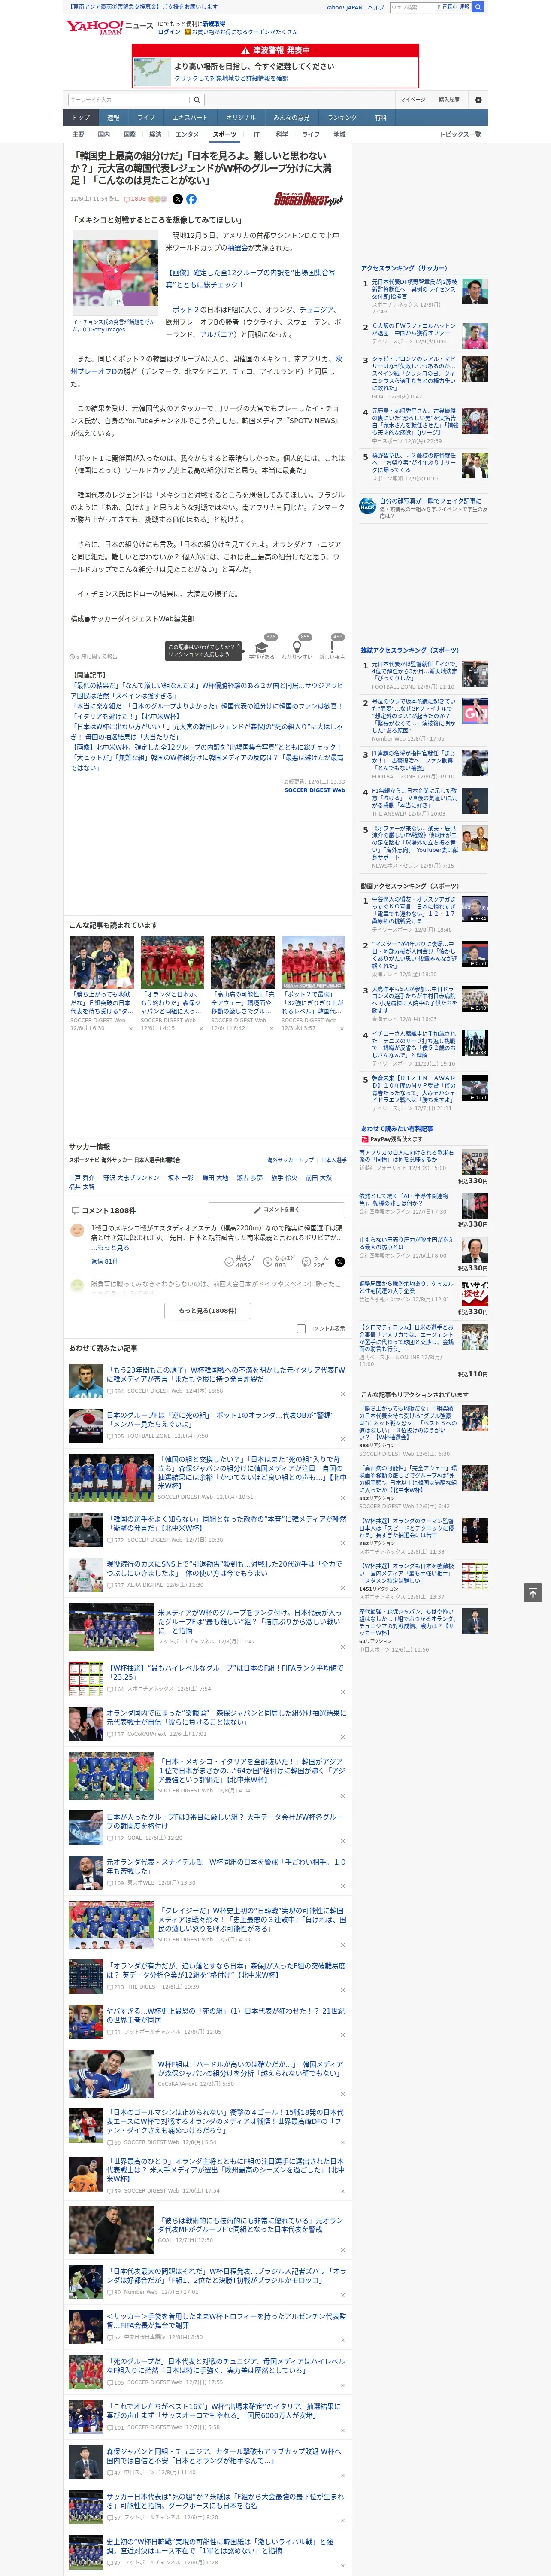
Task: Share the top comment on X
Action: (340, 1262)
